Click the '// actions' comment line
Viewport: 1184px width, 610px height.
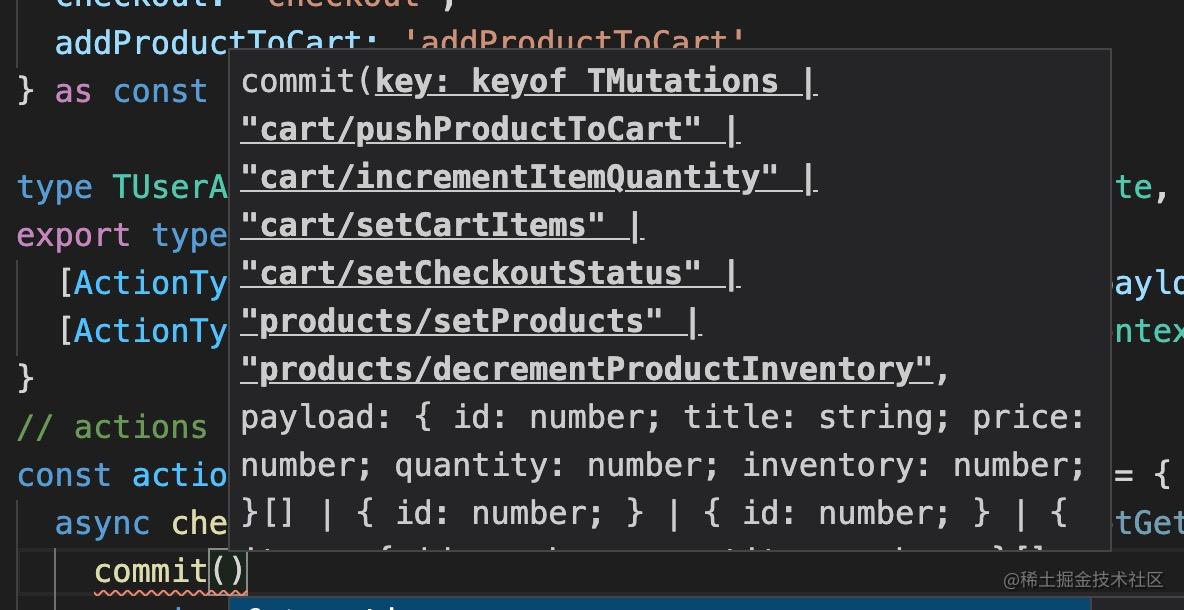[x=112, y=427]
